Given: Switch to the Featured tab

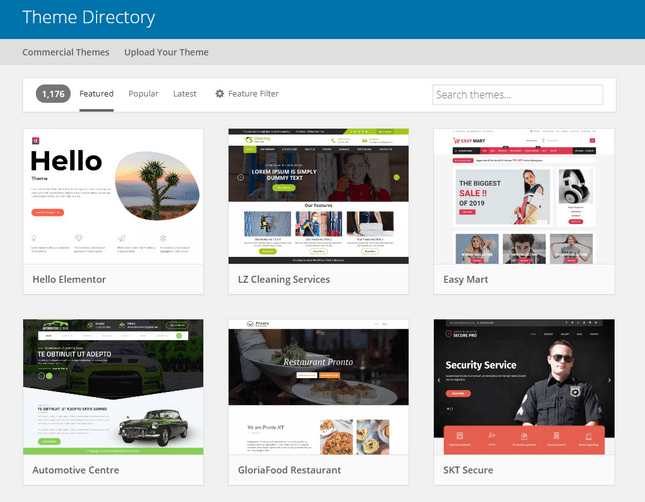Looking at the screenshot, I should (x=97, y=94).
